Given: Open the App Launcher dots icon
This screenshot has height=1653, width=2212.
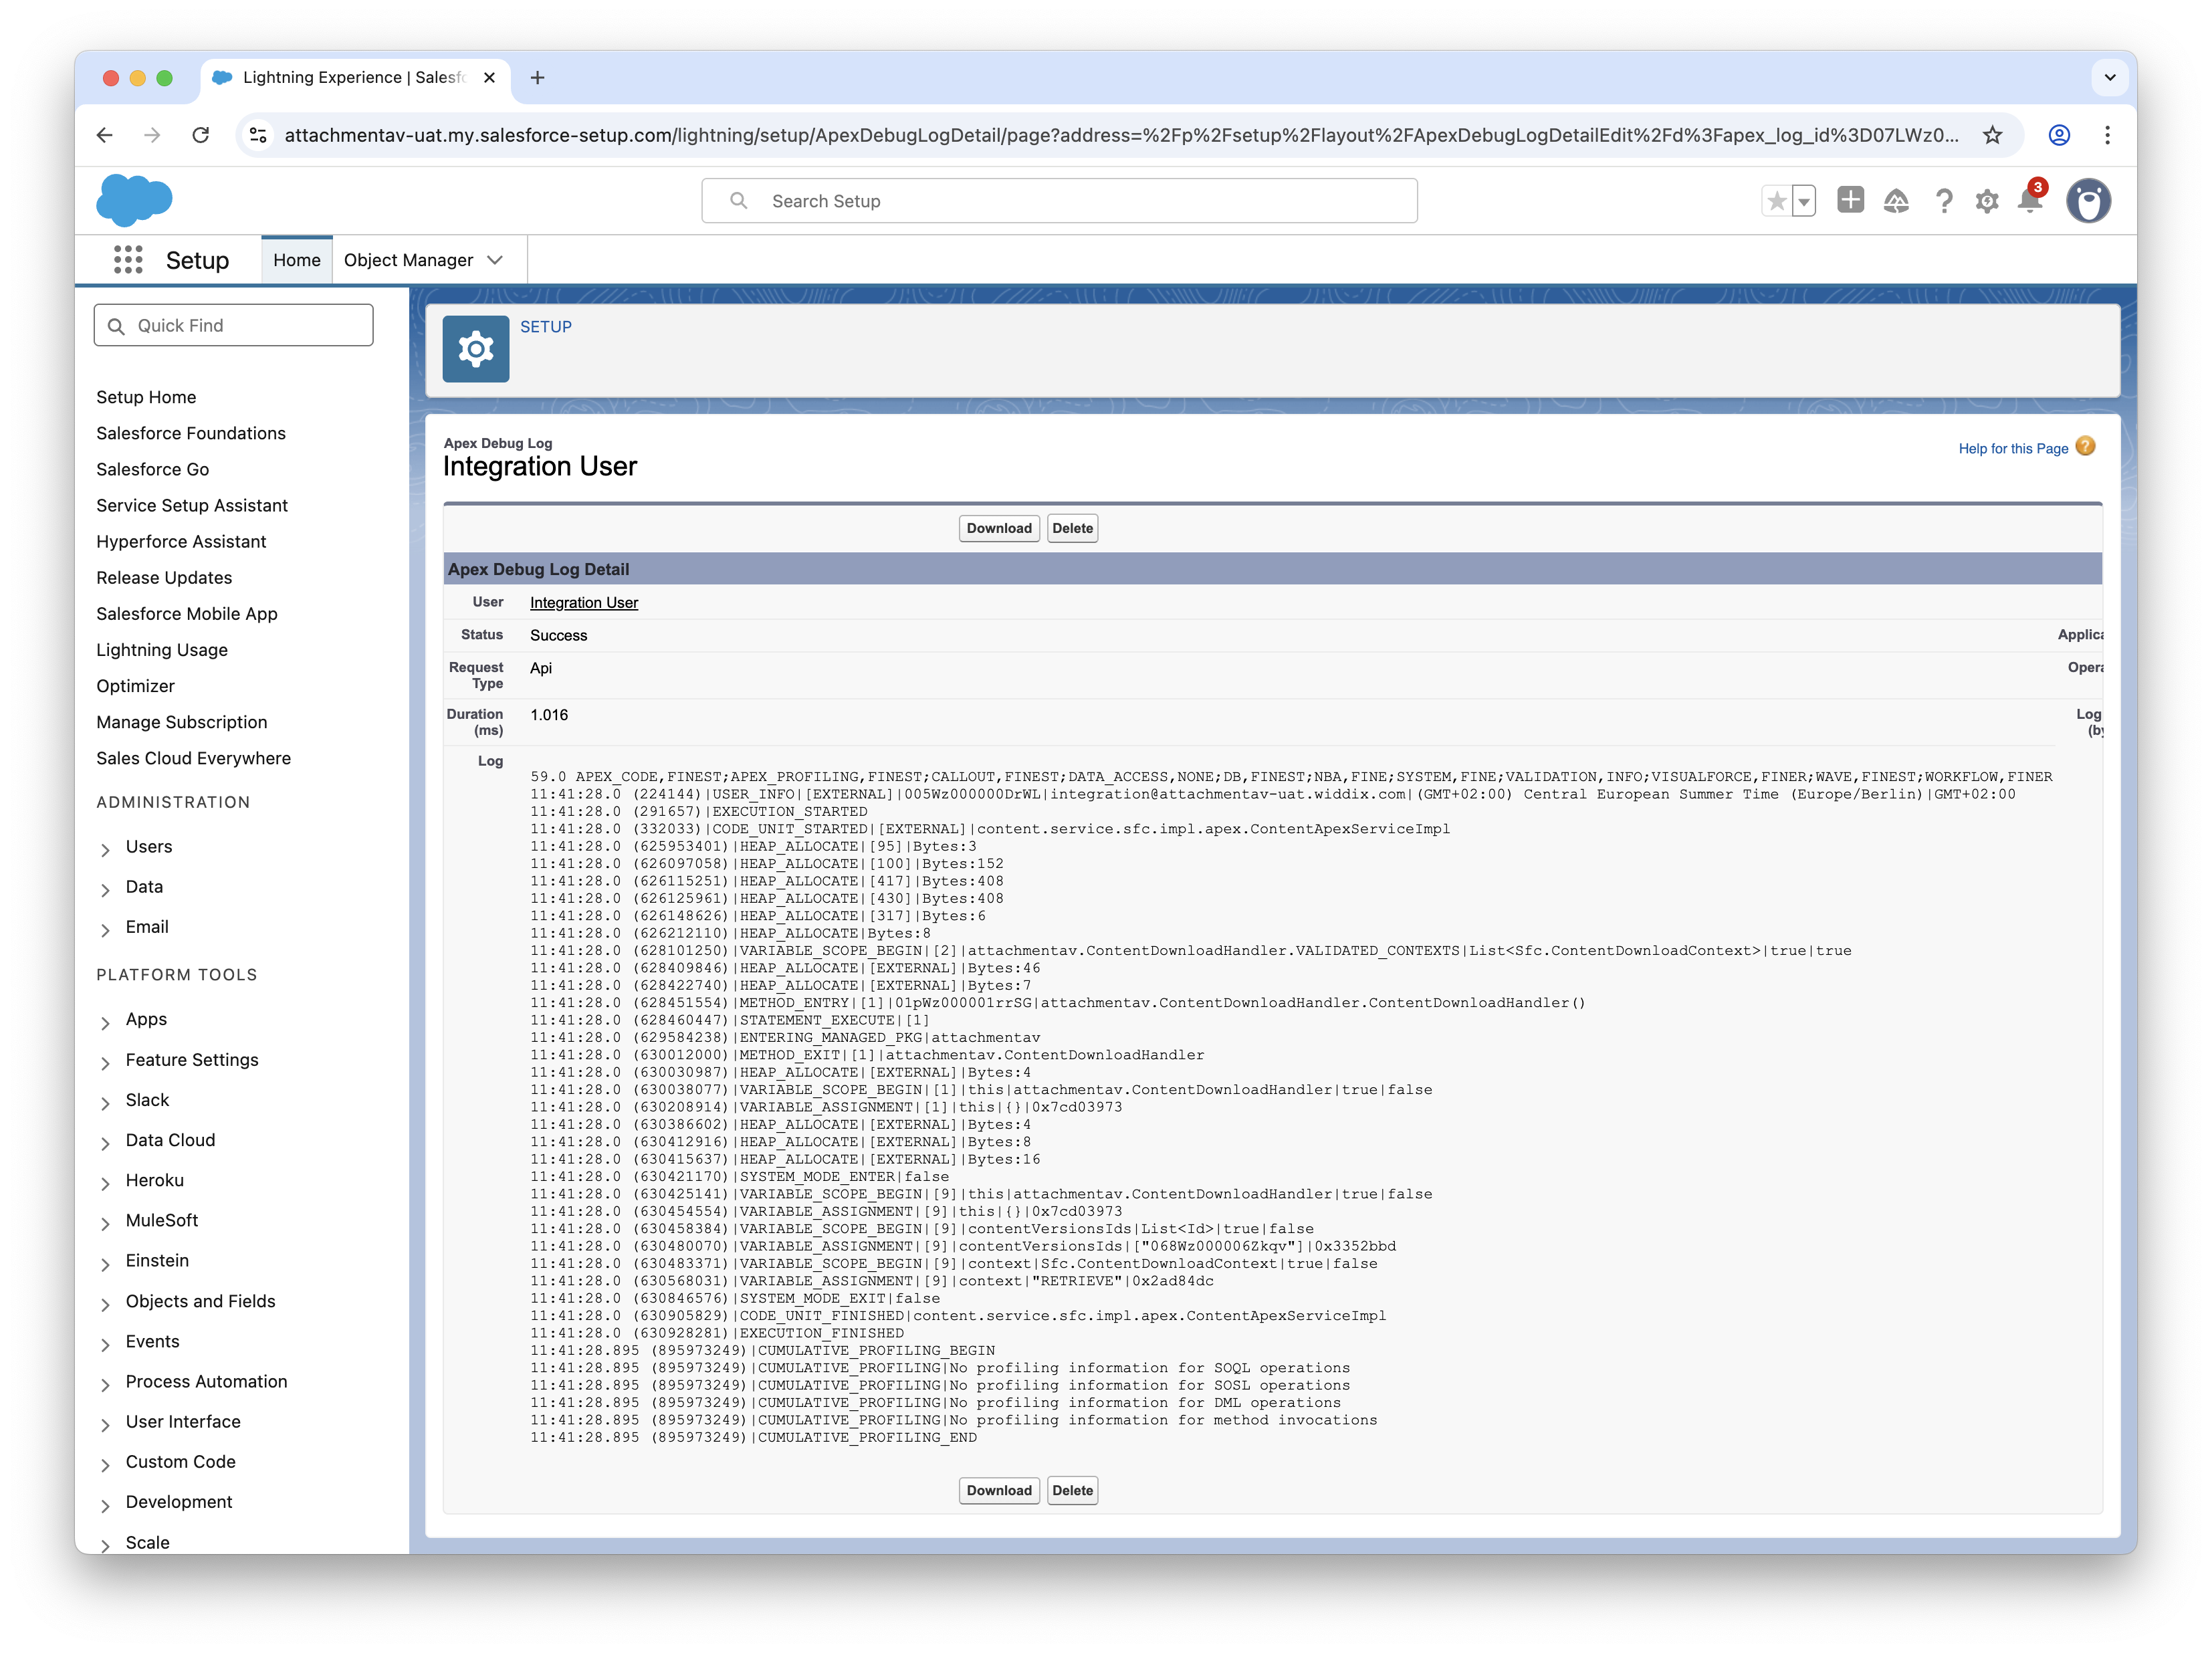Looking at the screenshot, I should (128, 260).
